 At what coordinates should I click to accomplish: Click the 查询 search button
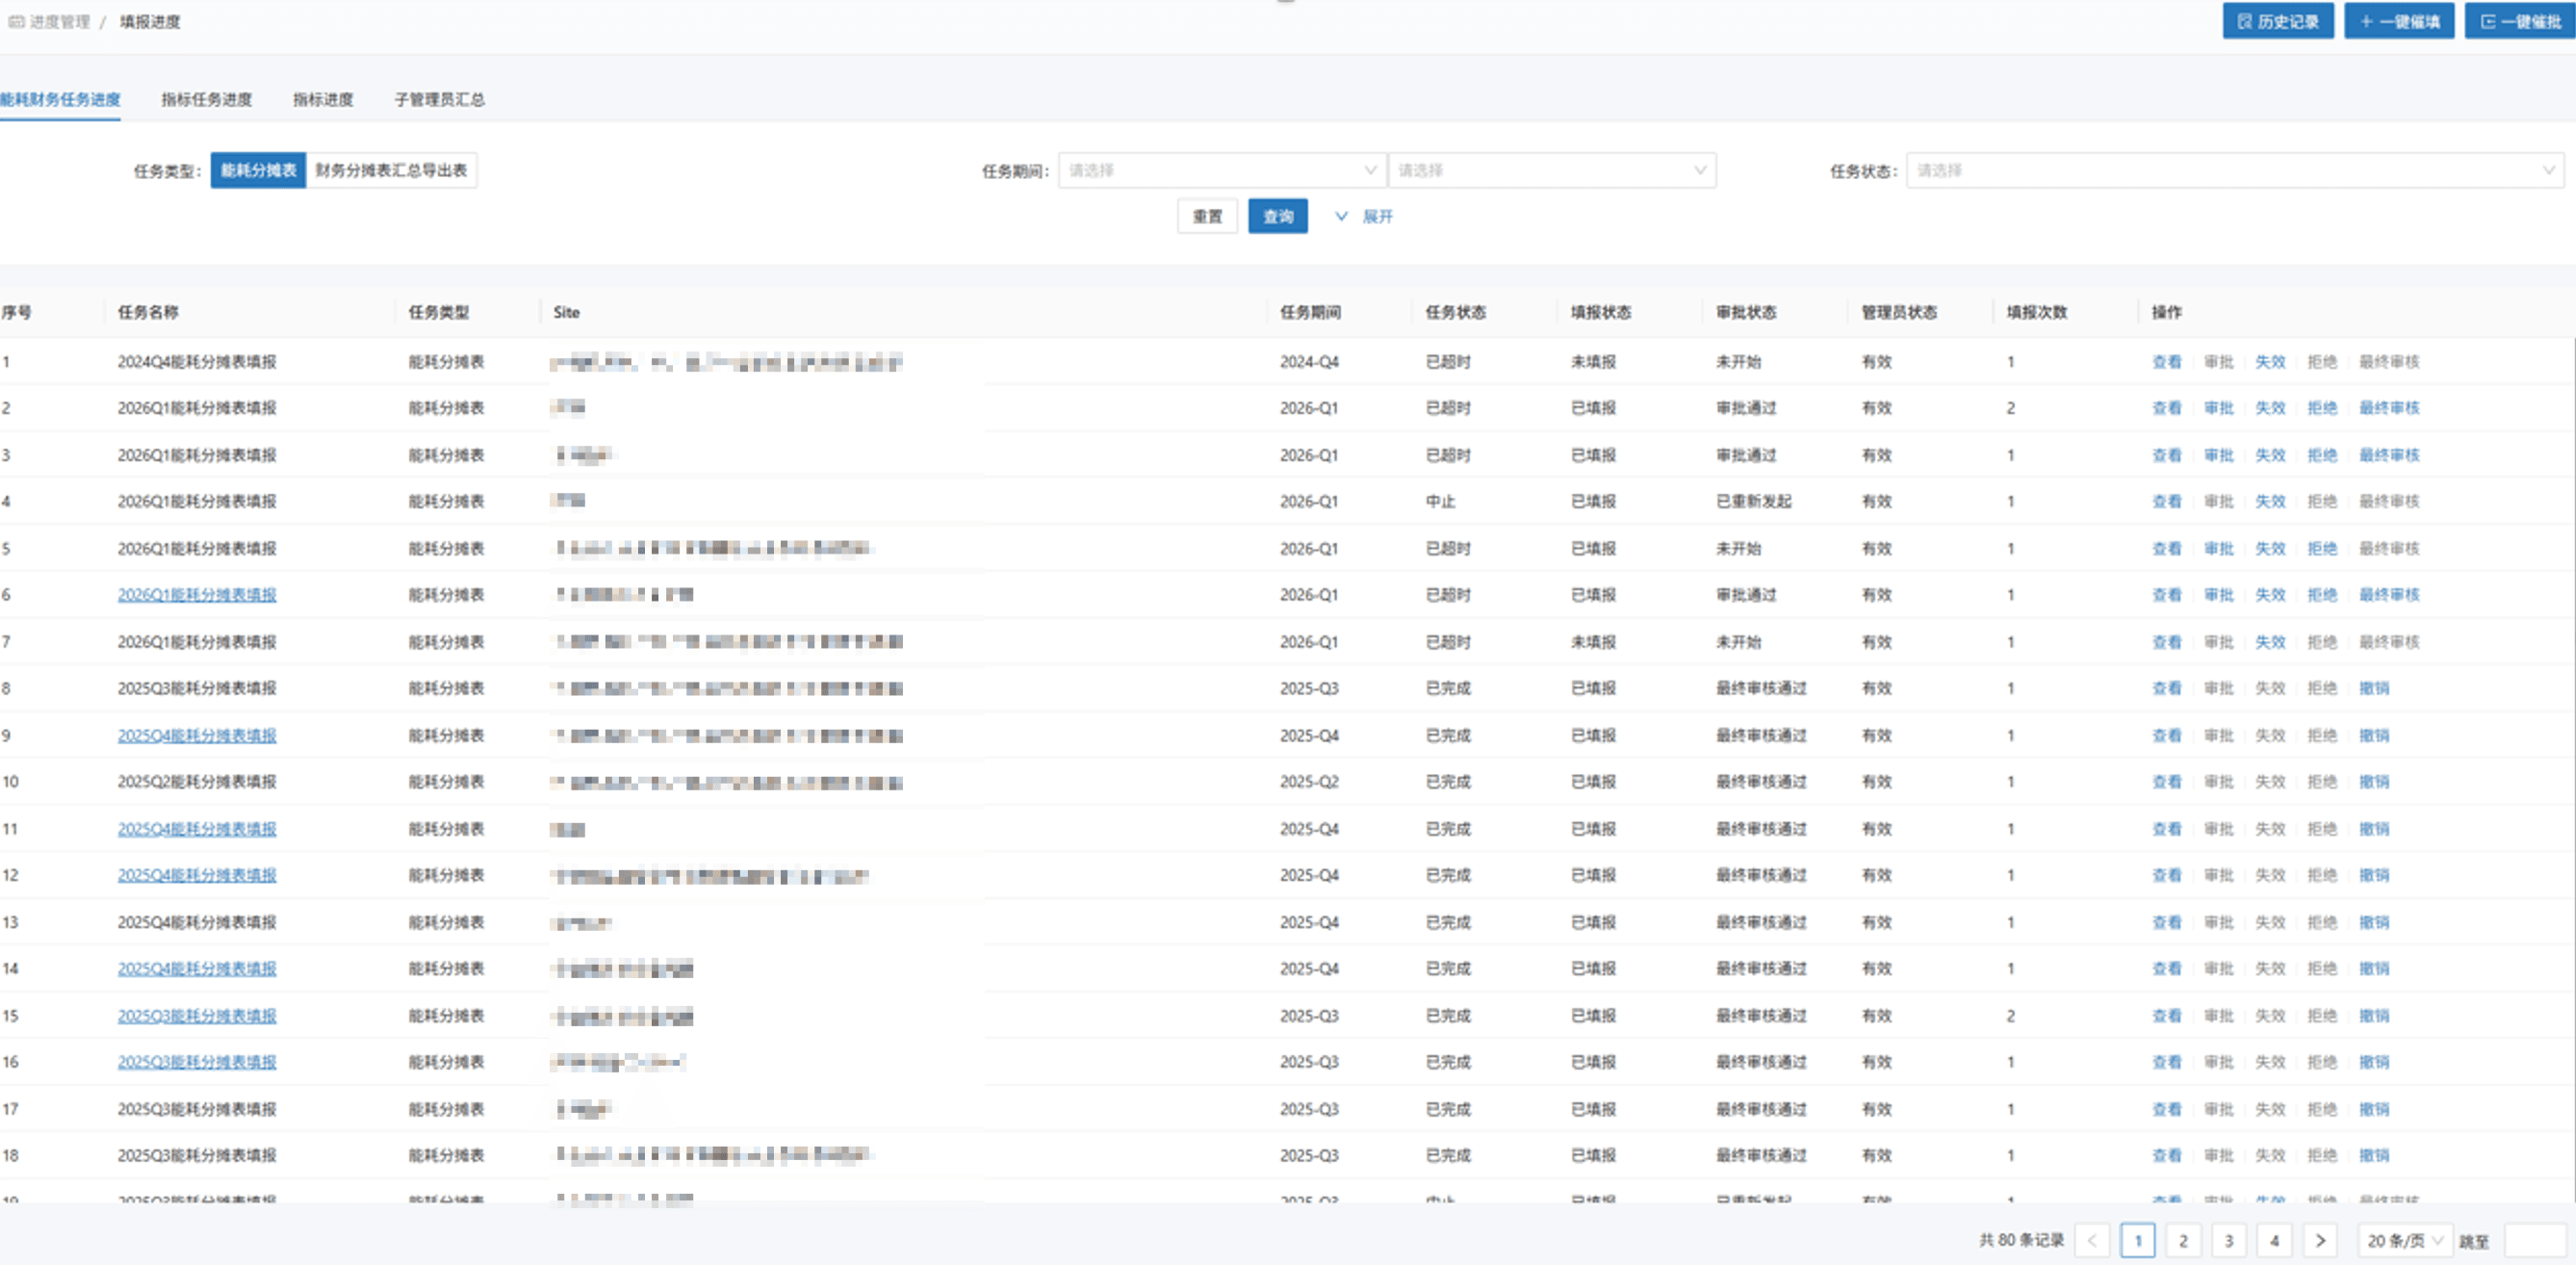point(1278,216)
